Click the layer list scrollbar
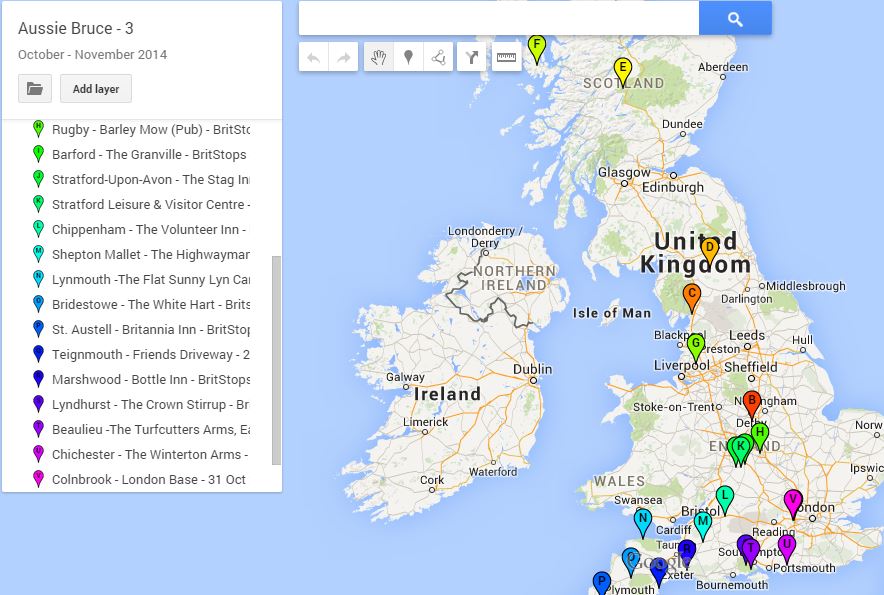This screenshot has height=595, width=884. tap(277, 360)
